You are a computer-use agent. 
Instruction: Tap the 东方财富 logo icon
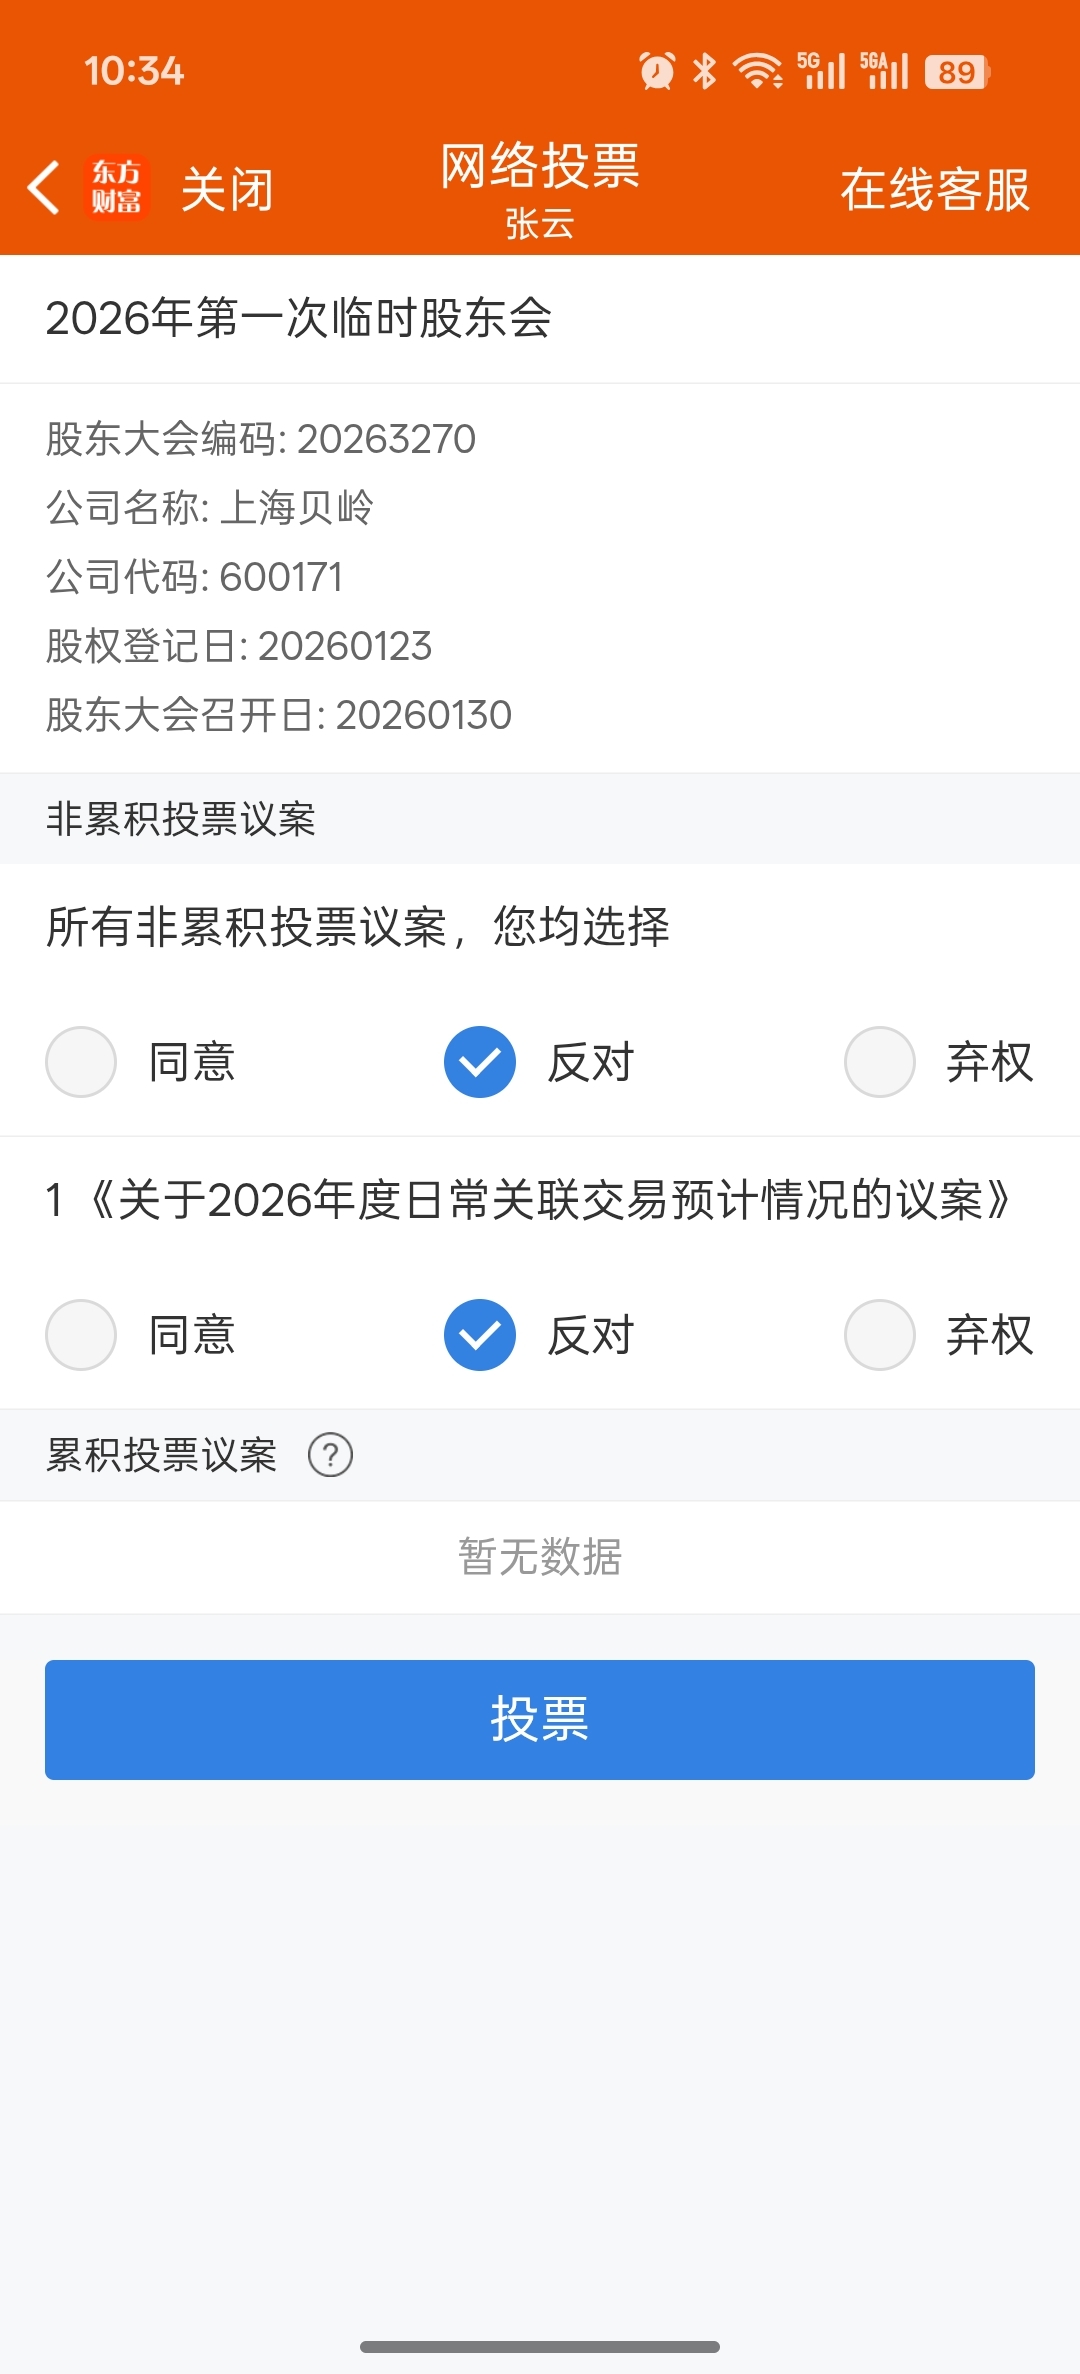(x=117, y=188)
